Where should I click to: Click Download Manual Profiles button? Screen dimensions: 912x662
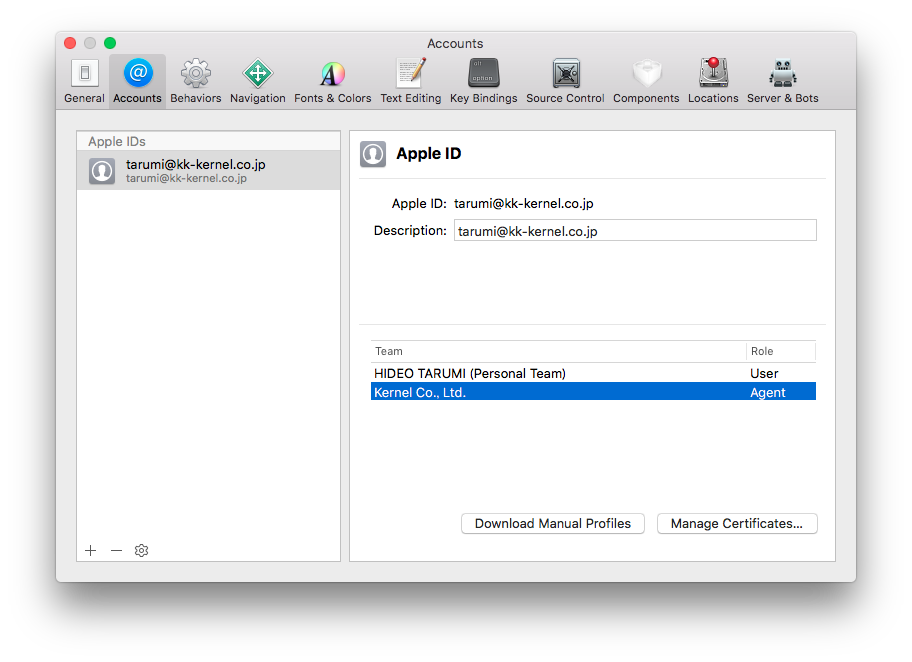552,523
